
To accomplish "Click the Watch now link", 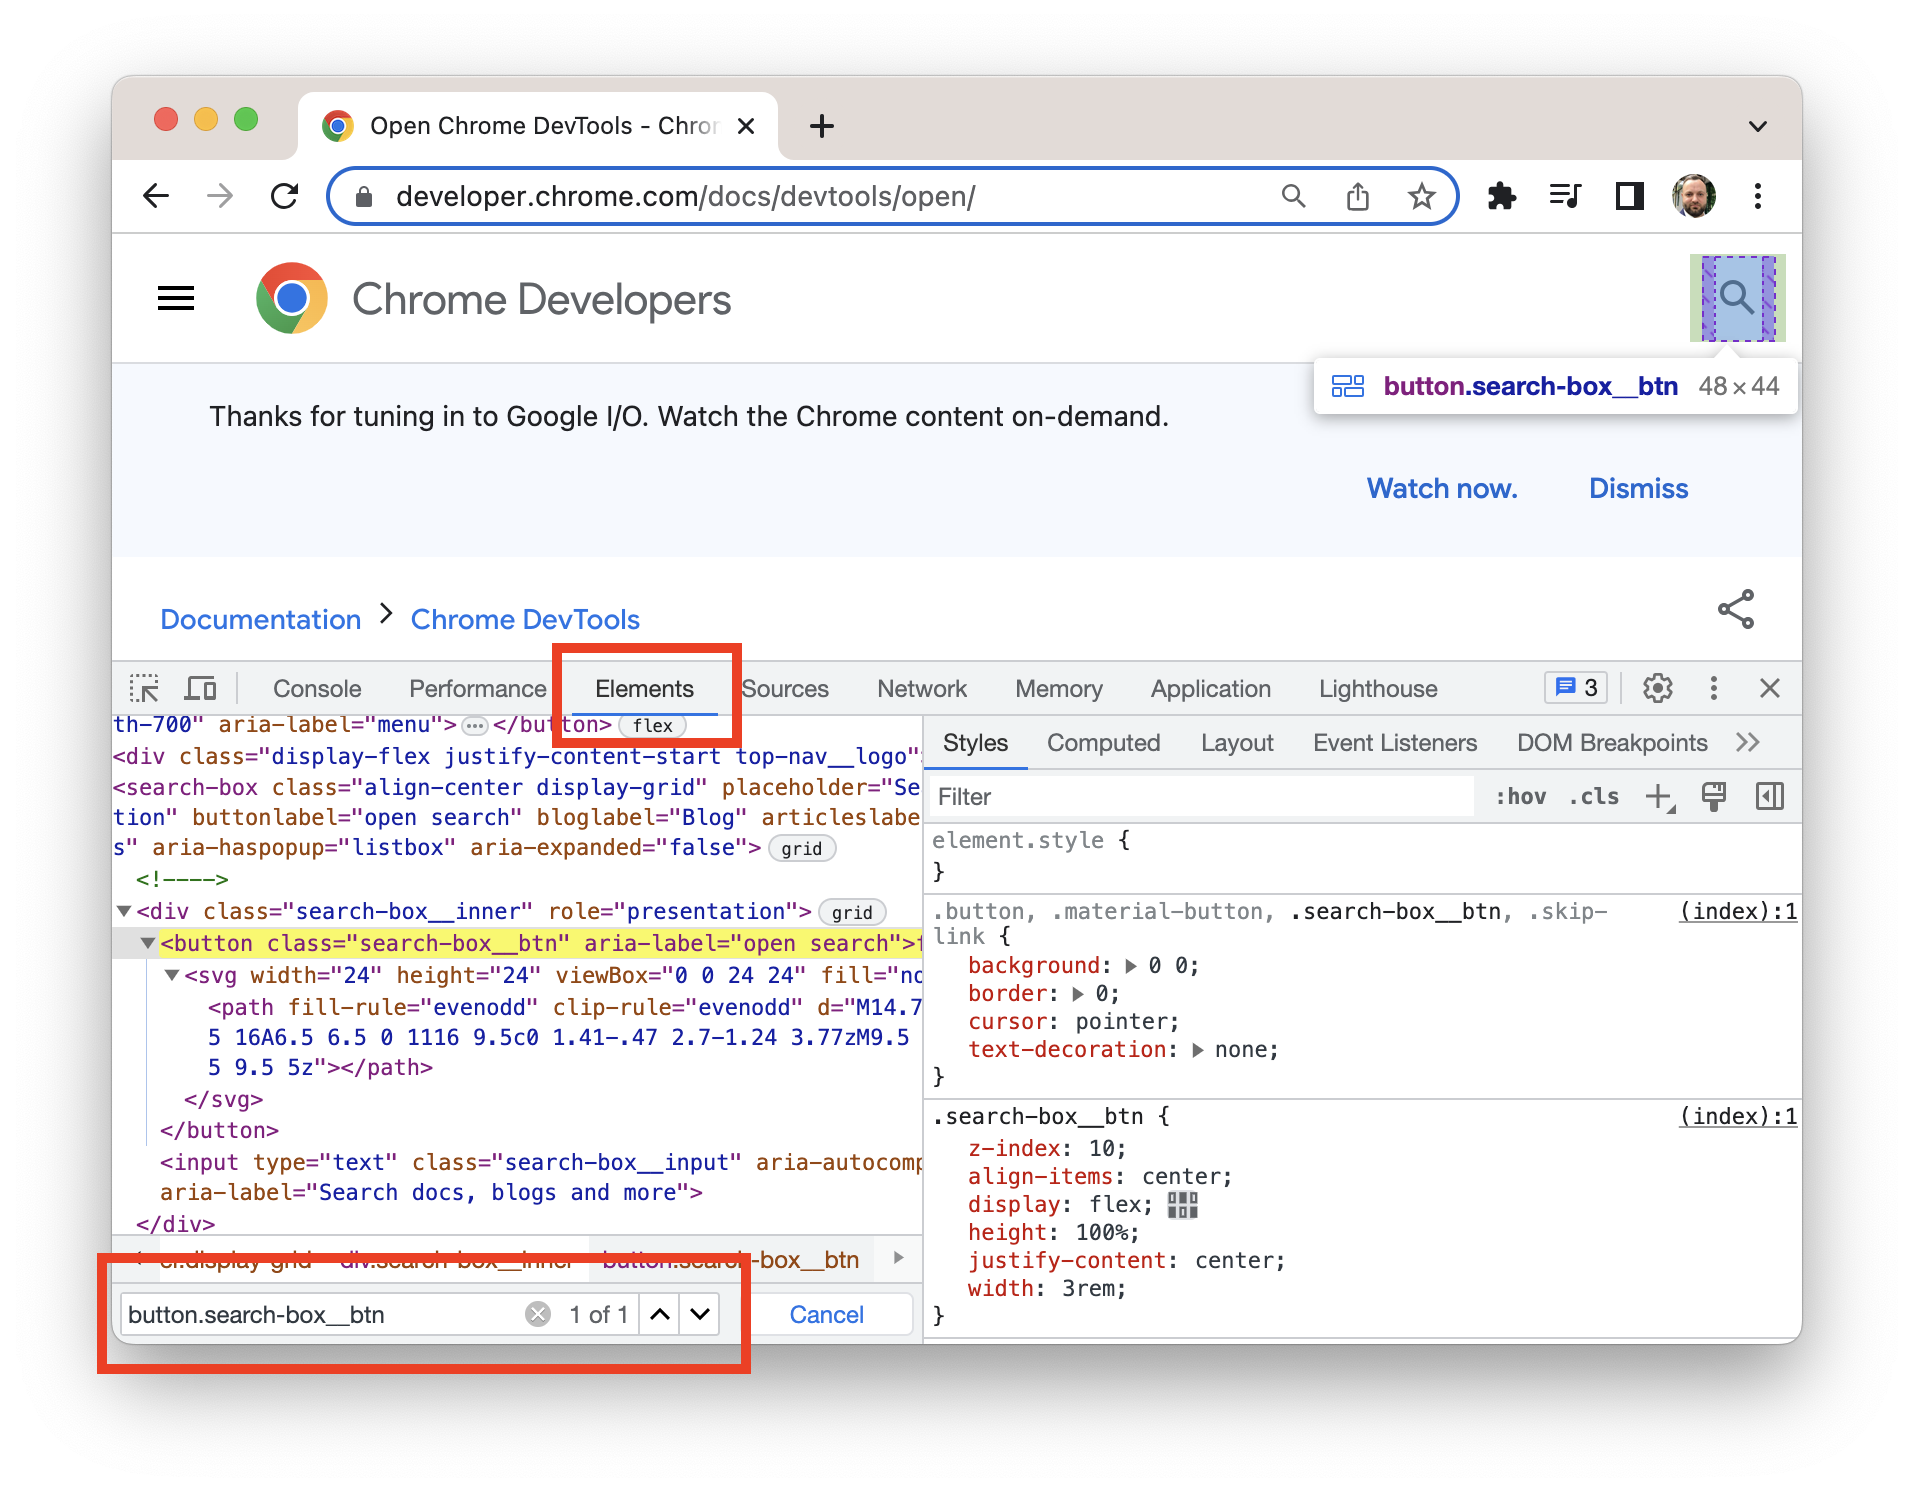I will click(1442, 488).
